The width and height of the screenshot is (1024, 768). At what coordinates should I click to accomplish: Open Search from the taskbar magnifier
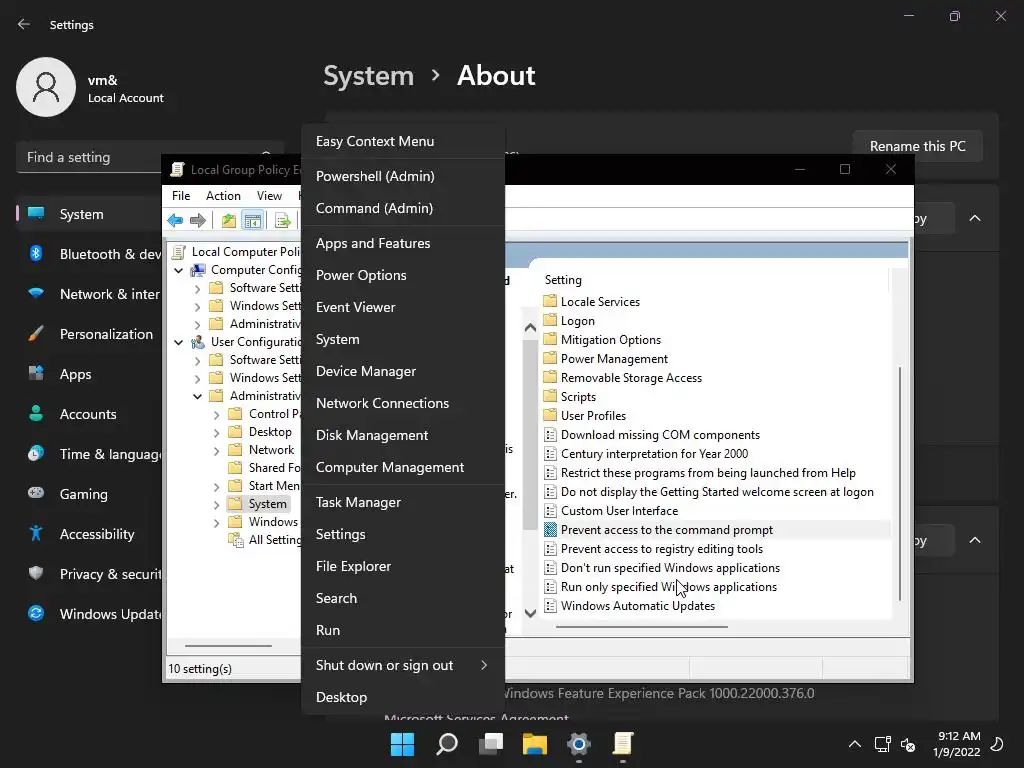point(447,744)
